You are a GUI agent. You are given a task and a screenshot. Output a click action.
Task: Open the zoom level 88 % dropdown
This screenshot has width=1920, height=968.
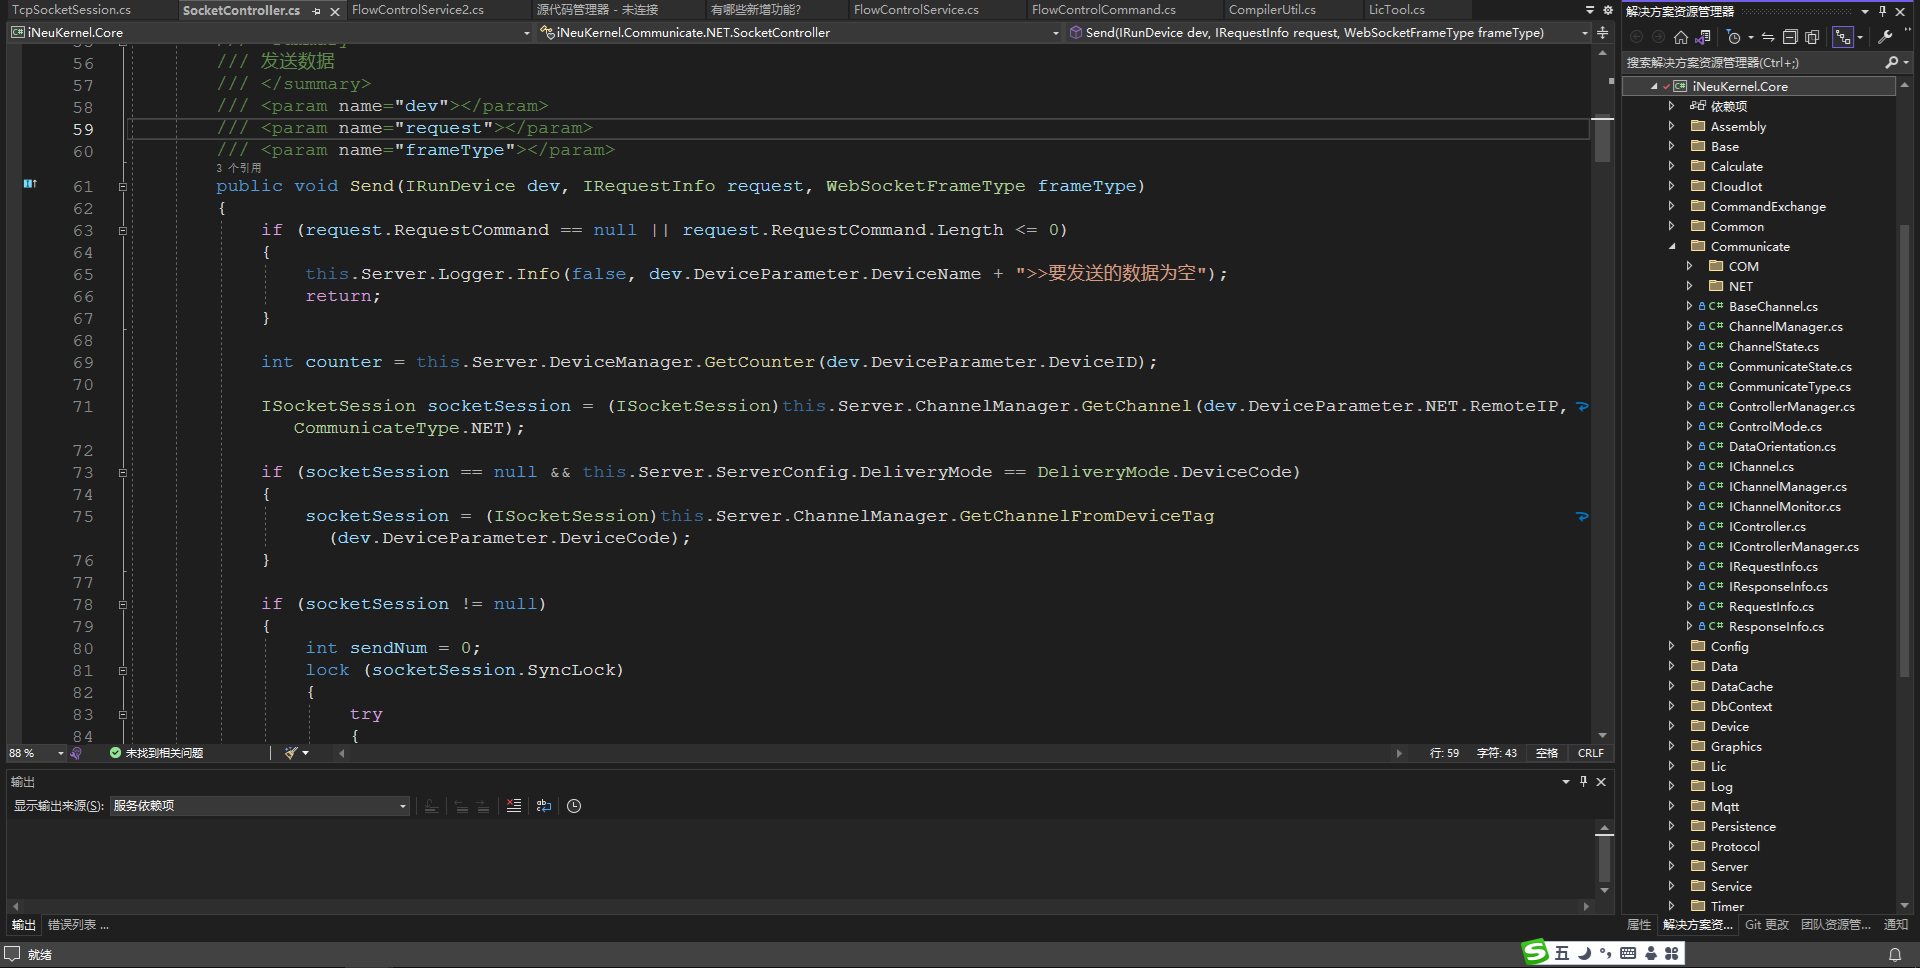click(61, 753)
